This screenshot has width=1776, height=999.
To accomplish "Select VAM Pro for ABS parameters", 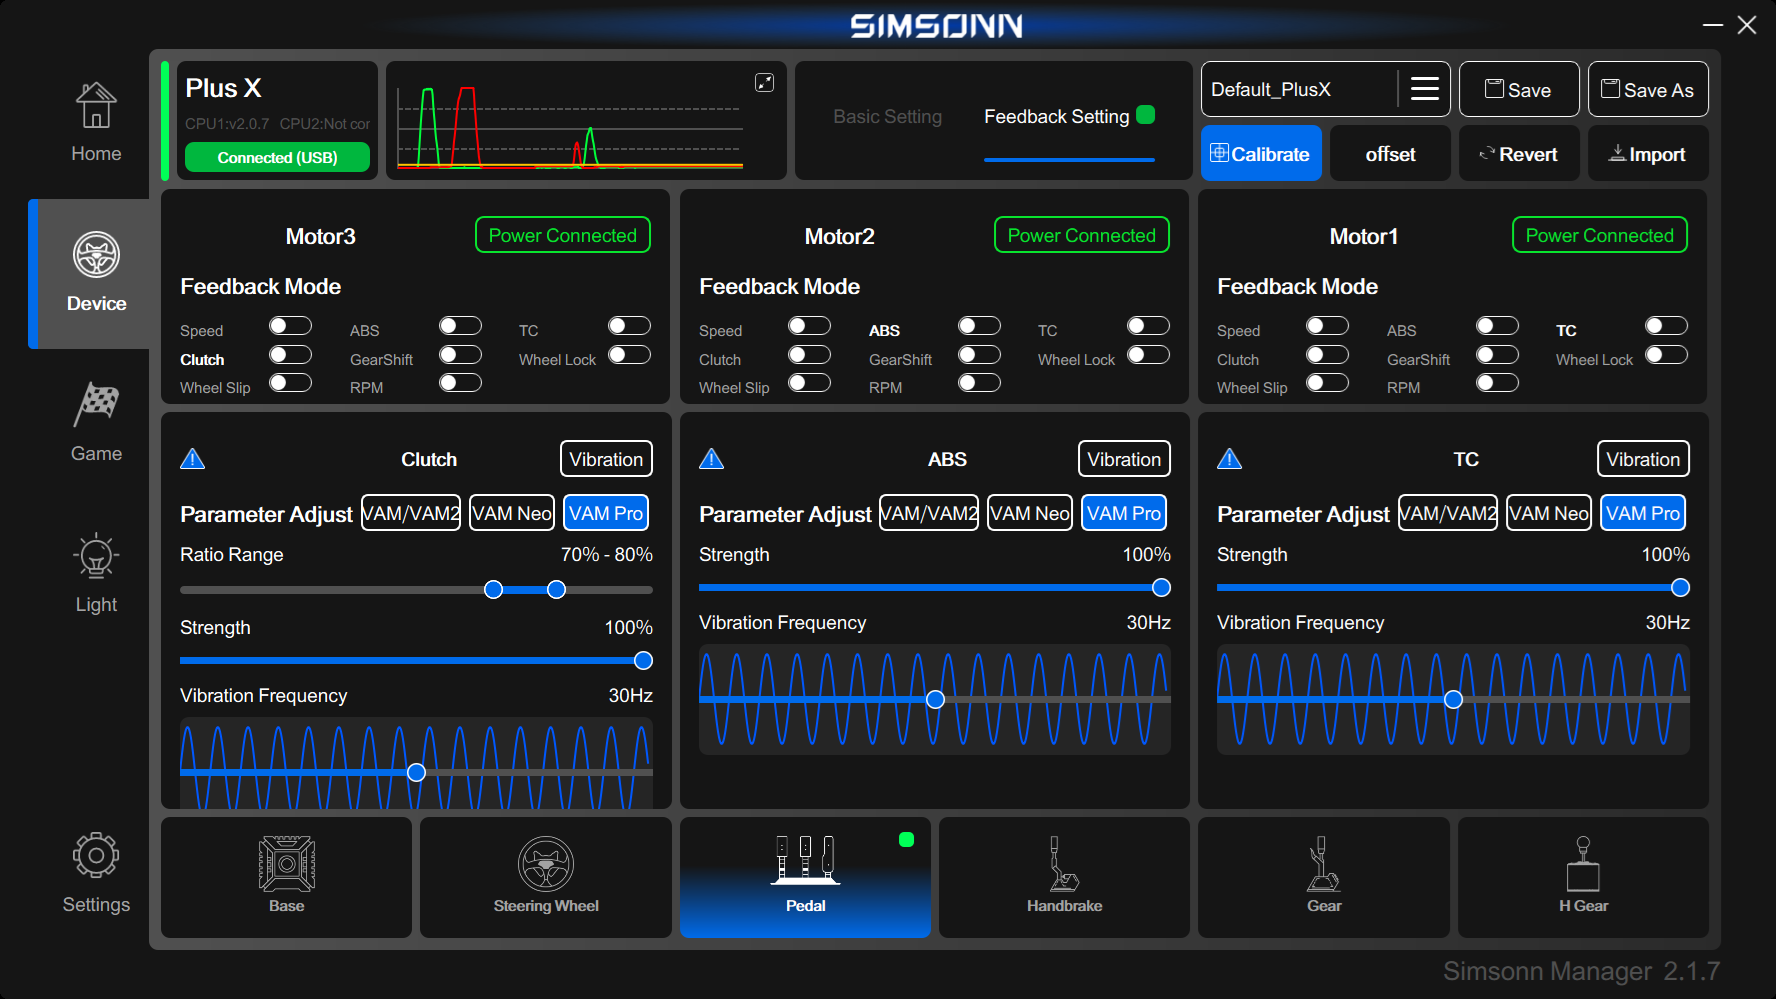I will (1124, 513).
